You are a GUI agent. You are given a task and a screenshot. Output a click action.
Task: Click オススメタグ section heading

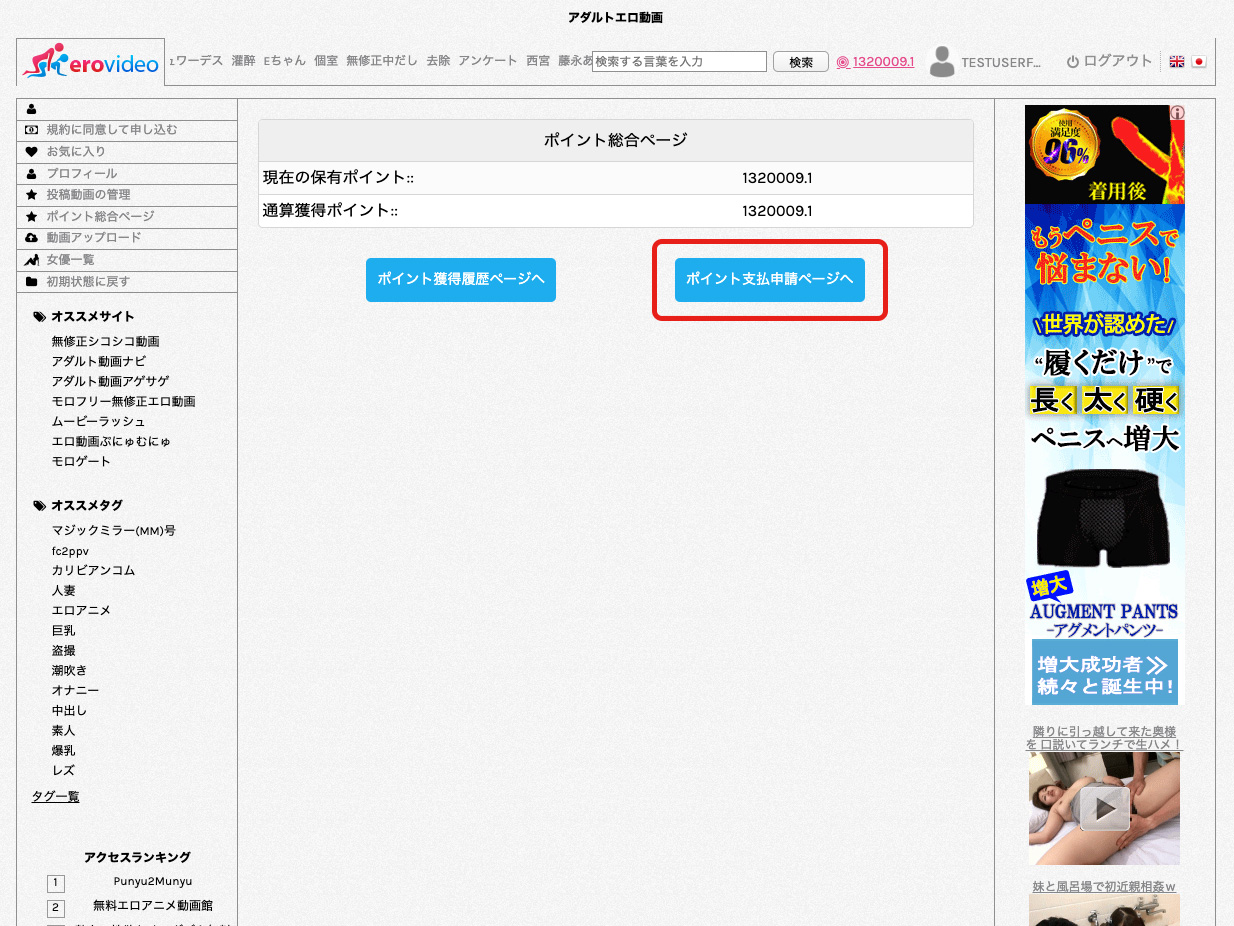87,505
